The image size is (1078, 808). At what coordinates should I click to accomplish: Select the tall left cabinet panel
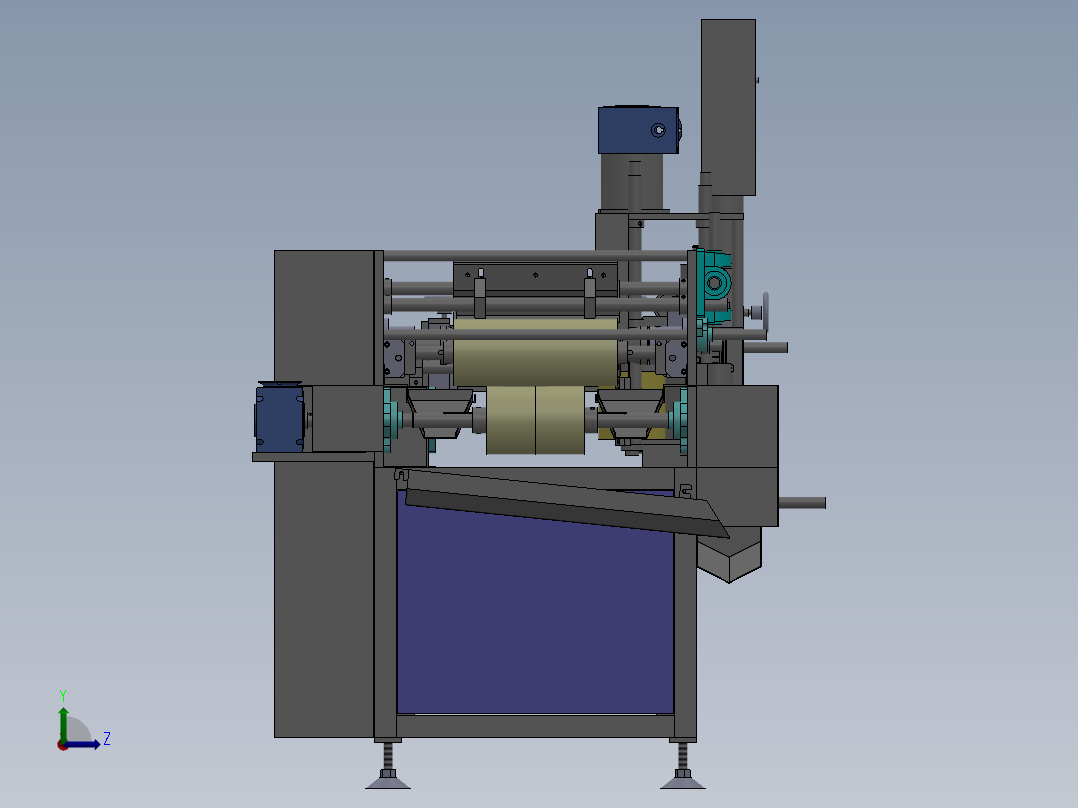coord(324,598)
